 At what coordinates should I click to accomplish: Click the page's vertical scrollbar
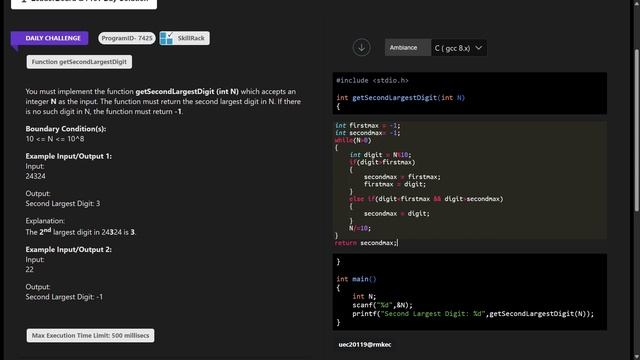(636, 131)
